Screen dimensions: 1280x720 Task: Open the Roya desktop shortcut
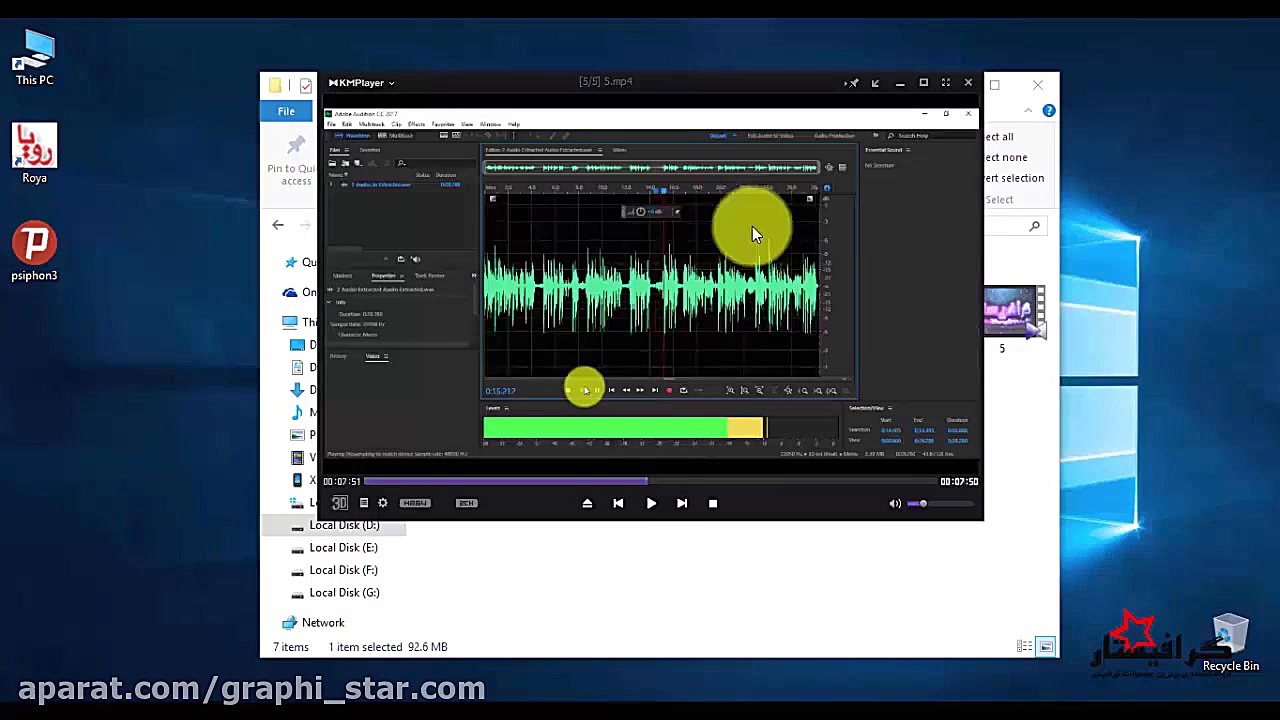pos(34,154)
